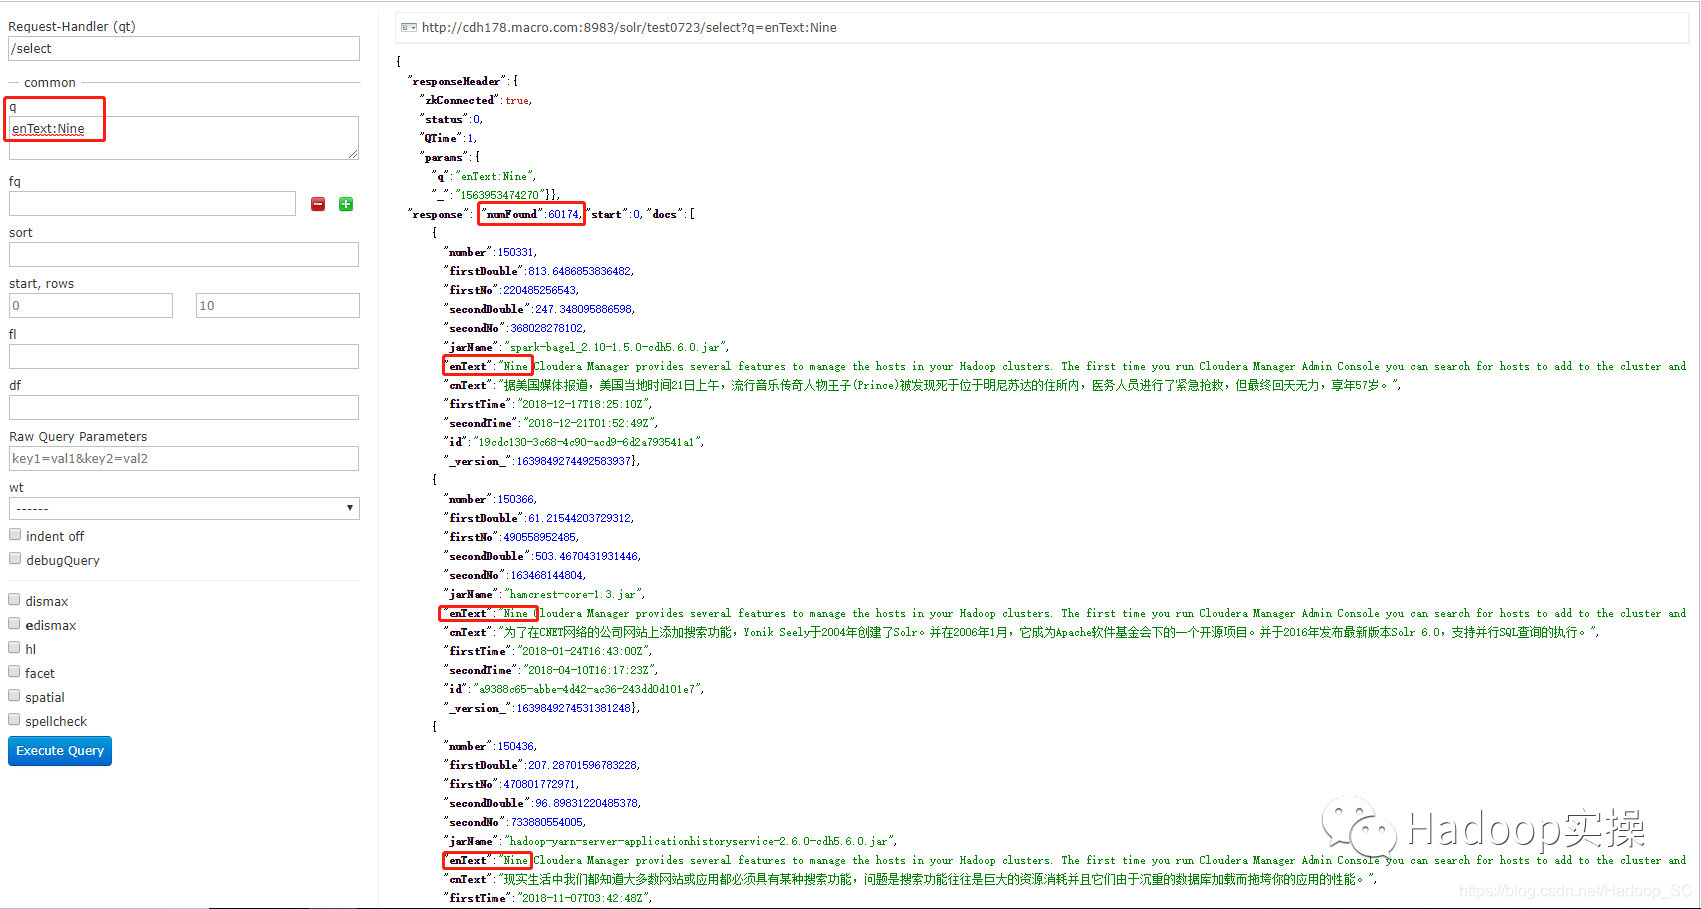This screenshot has height=909, width=1701.
Task: Click the "common" section label
Action: tap(50, 83)
